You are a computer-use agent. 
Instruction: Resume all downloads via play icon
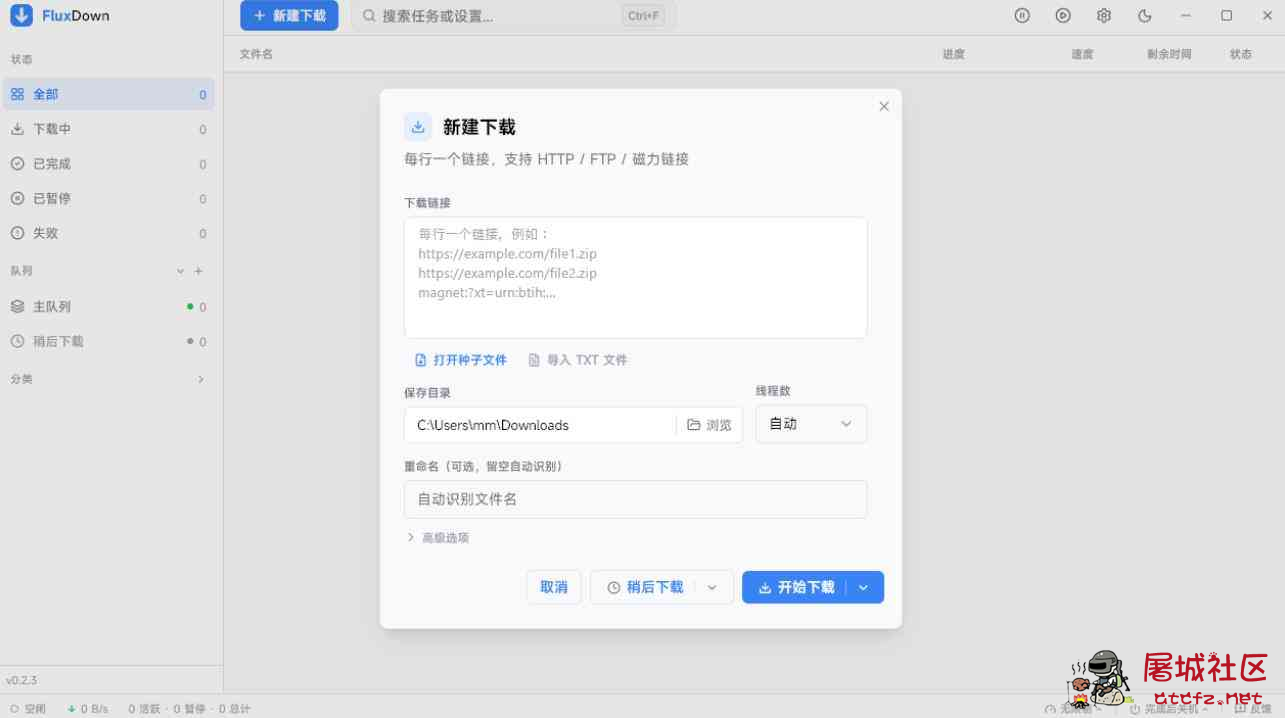pyautogui.click(x=1063, y=15)
